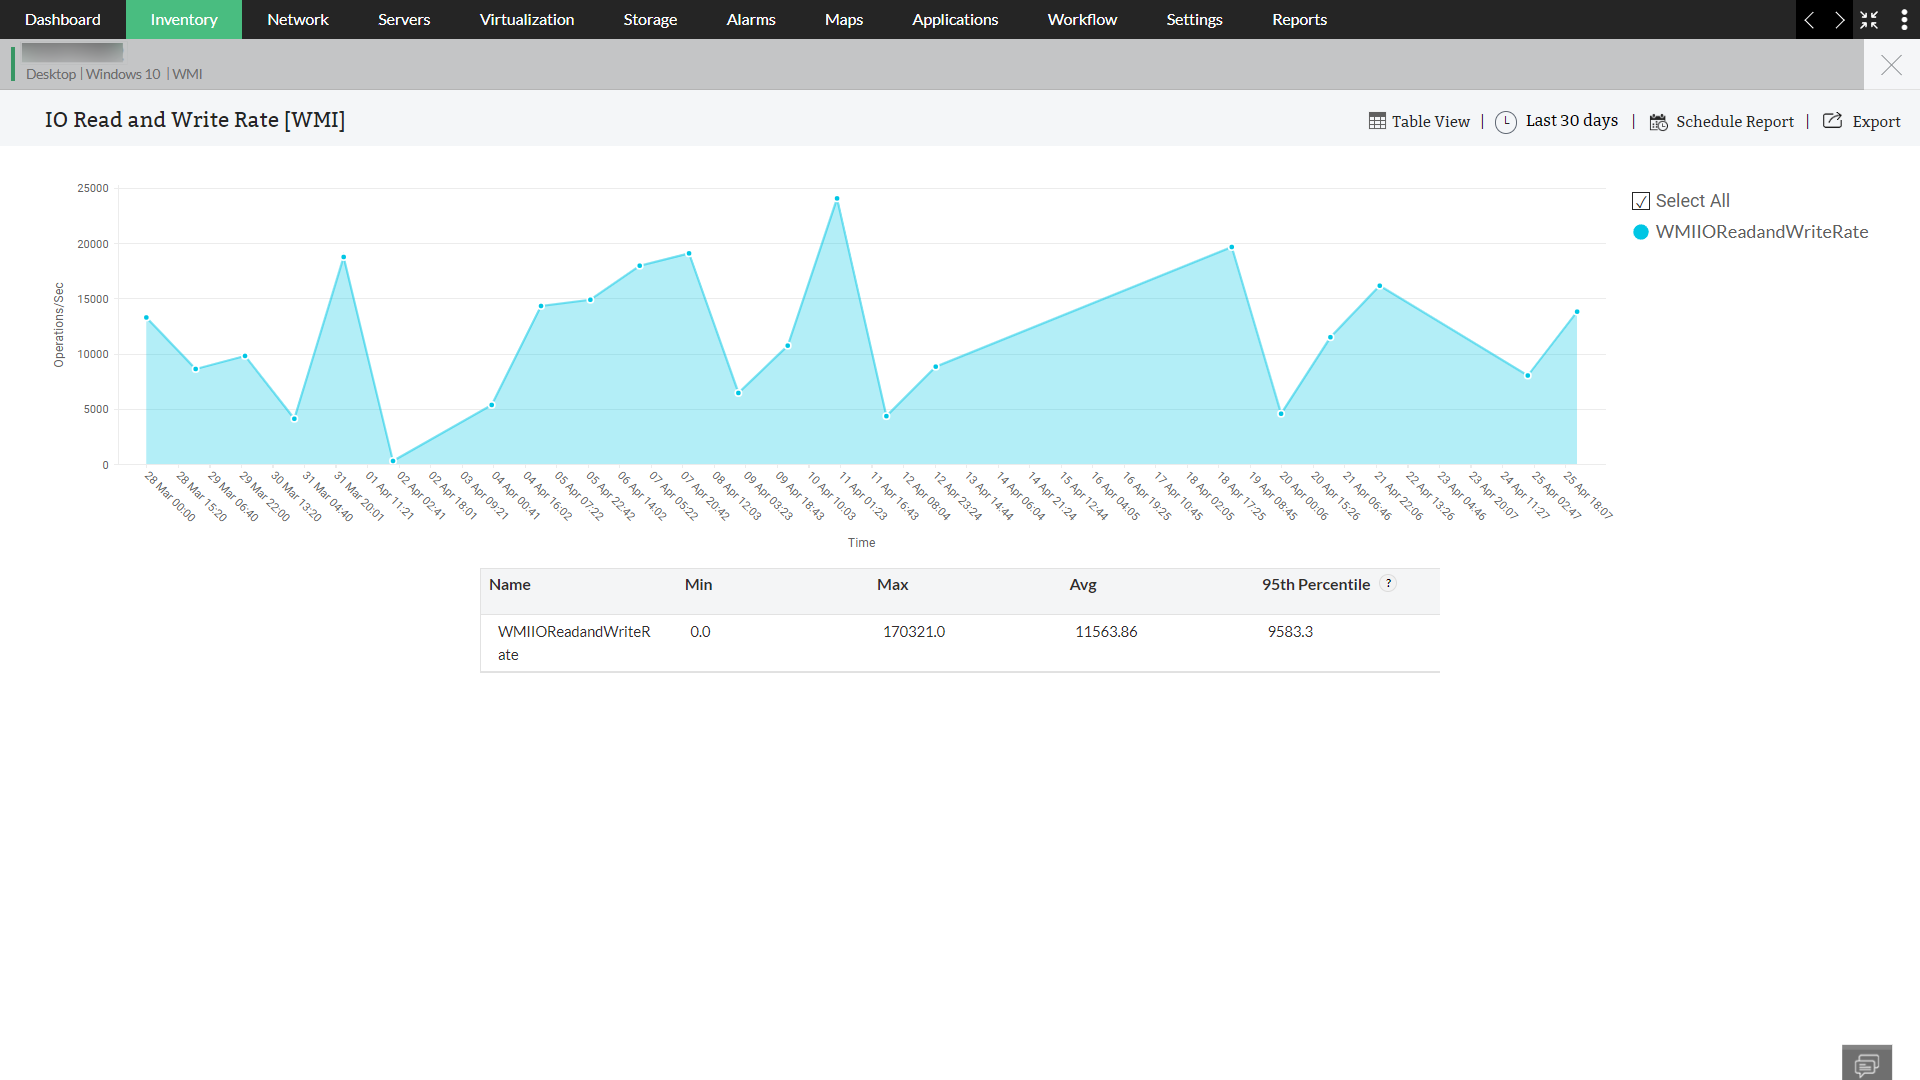
Task: Go to previous menu with left chevron
Action: tap(1809, 20)
